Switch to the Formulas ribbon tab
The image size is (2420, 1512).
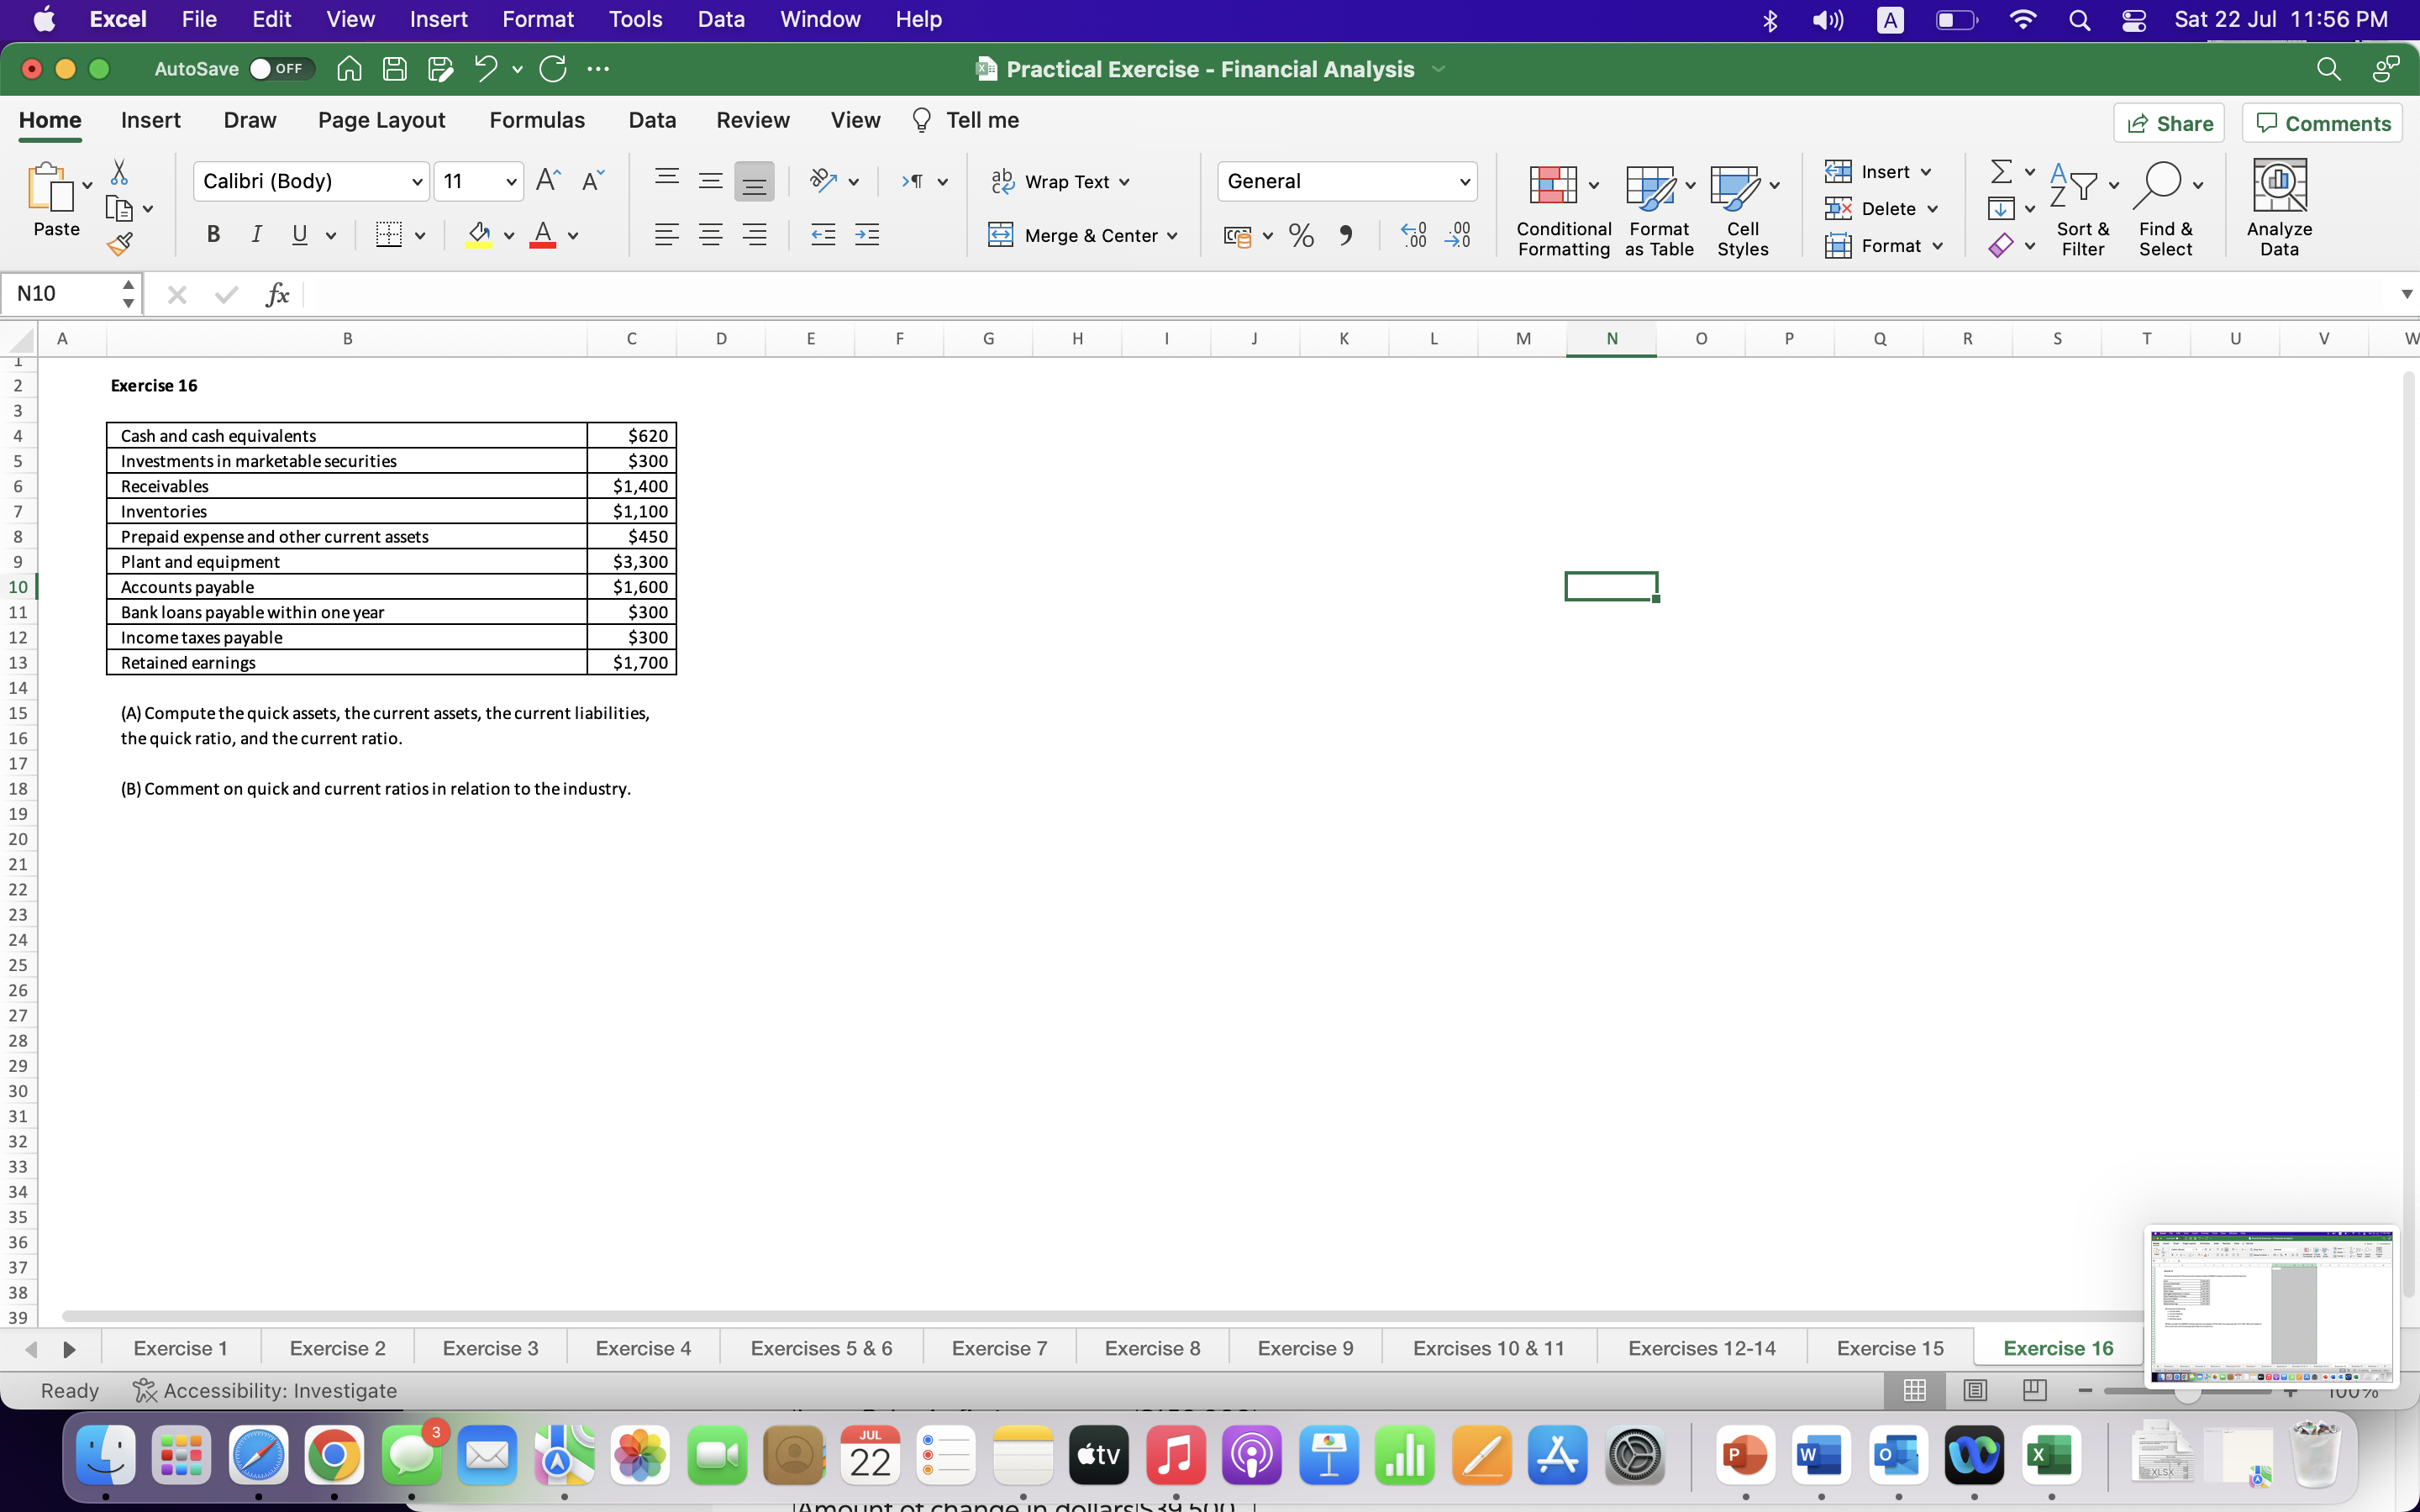coord(536,120)
